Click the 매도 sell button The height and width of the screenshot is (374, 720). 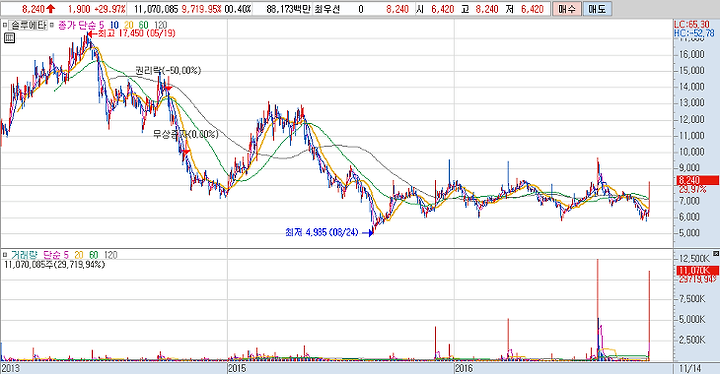coord(597,9)
